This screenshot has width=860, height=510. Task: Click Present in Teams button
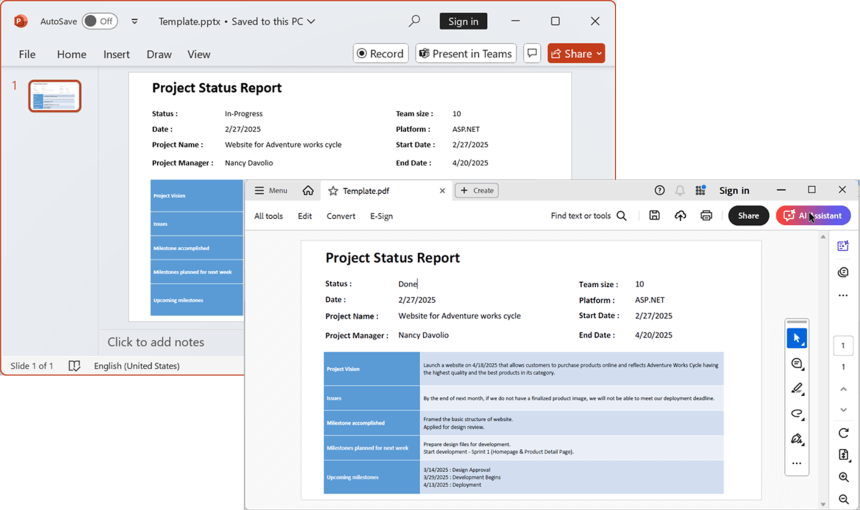[465, 54]
